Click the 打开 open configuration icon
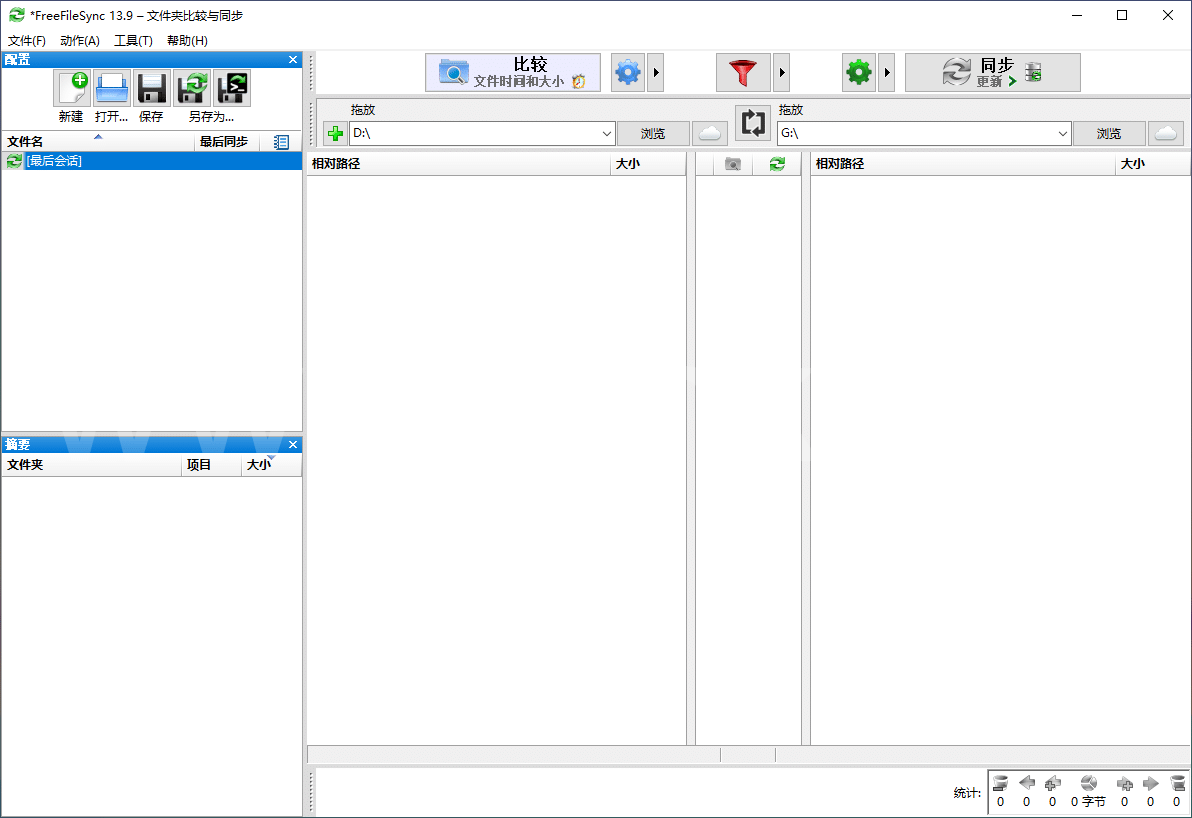Viewport: 1192px width, 818px height. [112, 89]
